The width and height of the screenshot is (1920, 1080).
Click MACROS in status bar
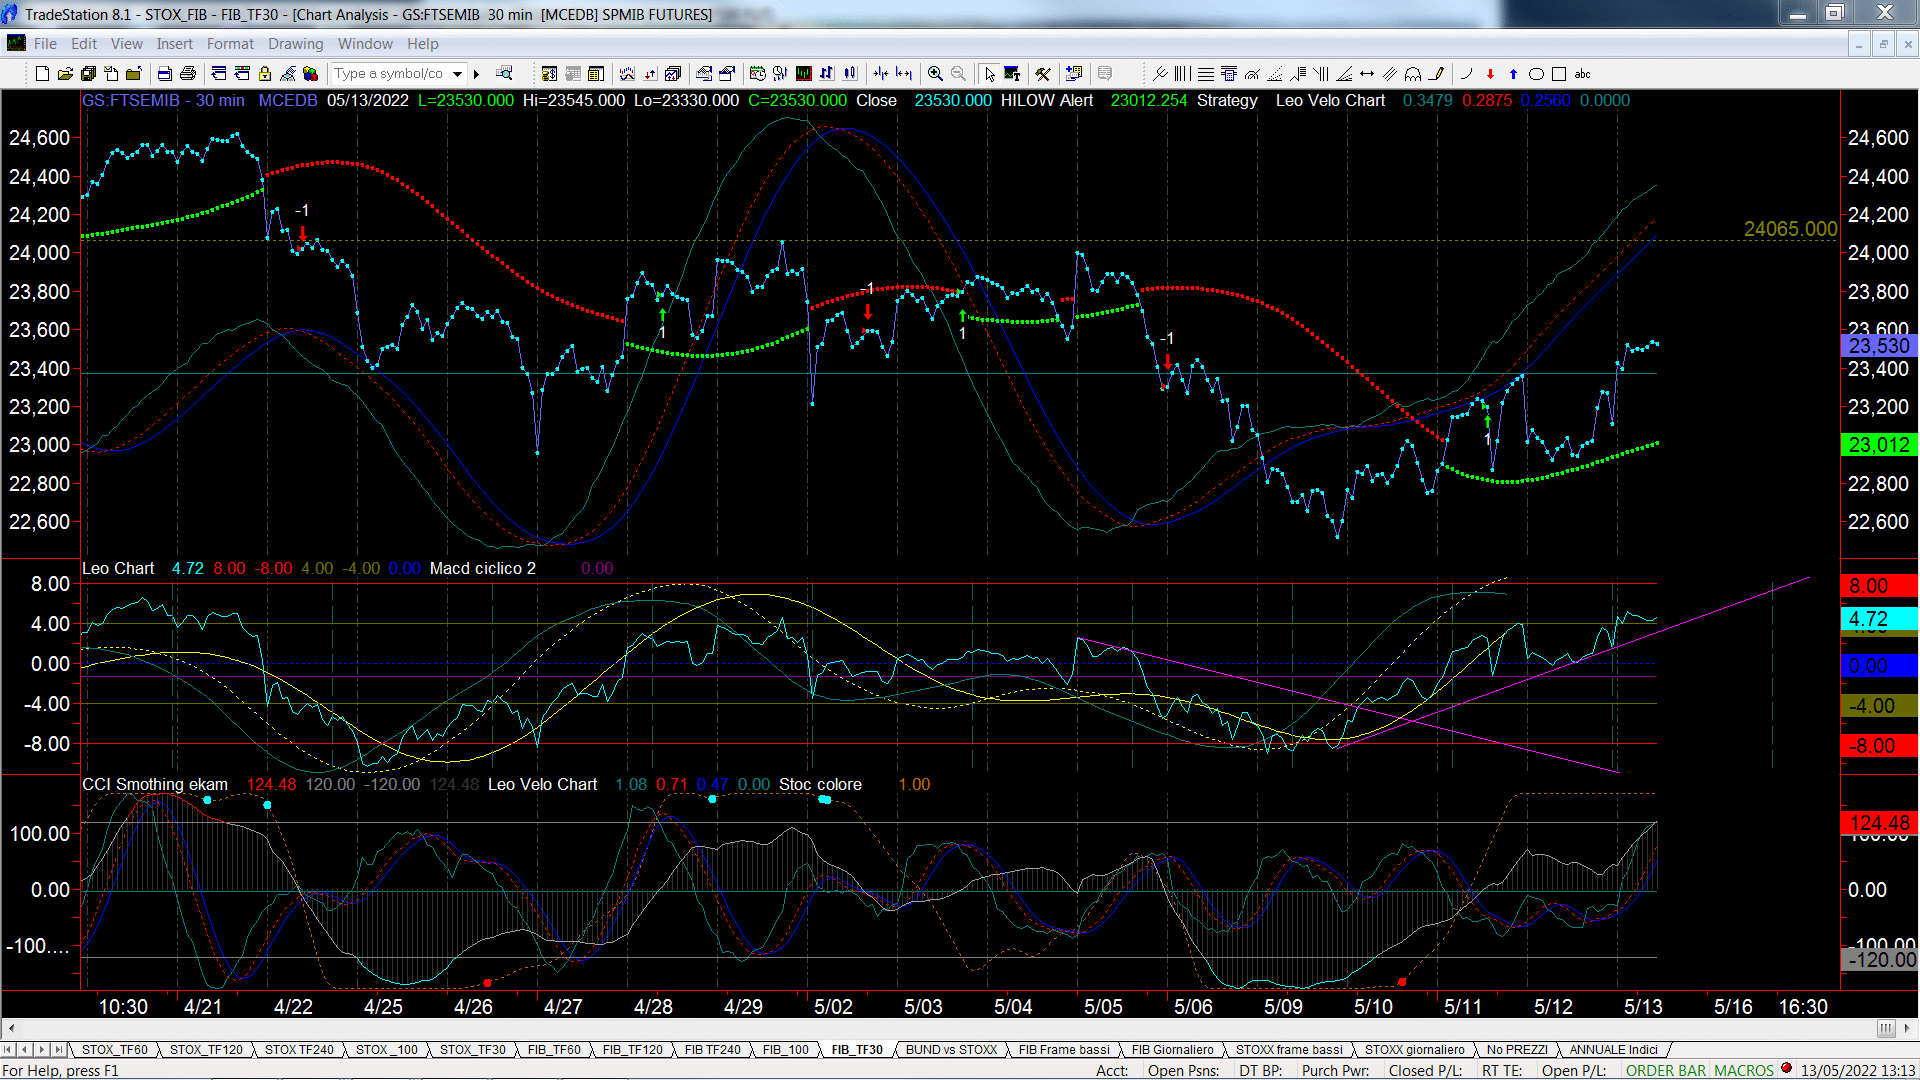click(1743, 1070)
